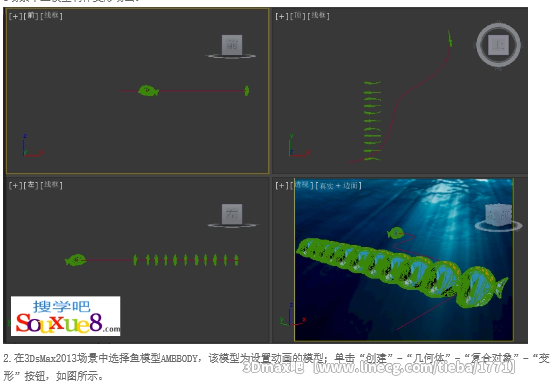Click the axis tripod in the Front viewport
Screen dimensions: 555x386
click(32, 146)
